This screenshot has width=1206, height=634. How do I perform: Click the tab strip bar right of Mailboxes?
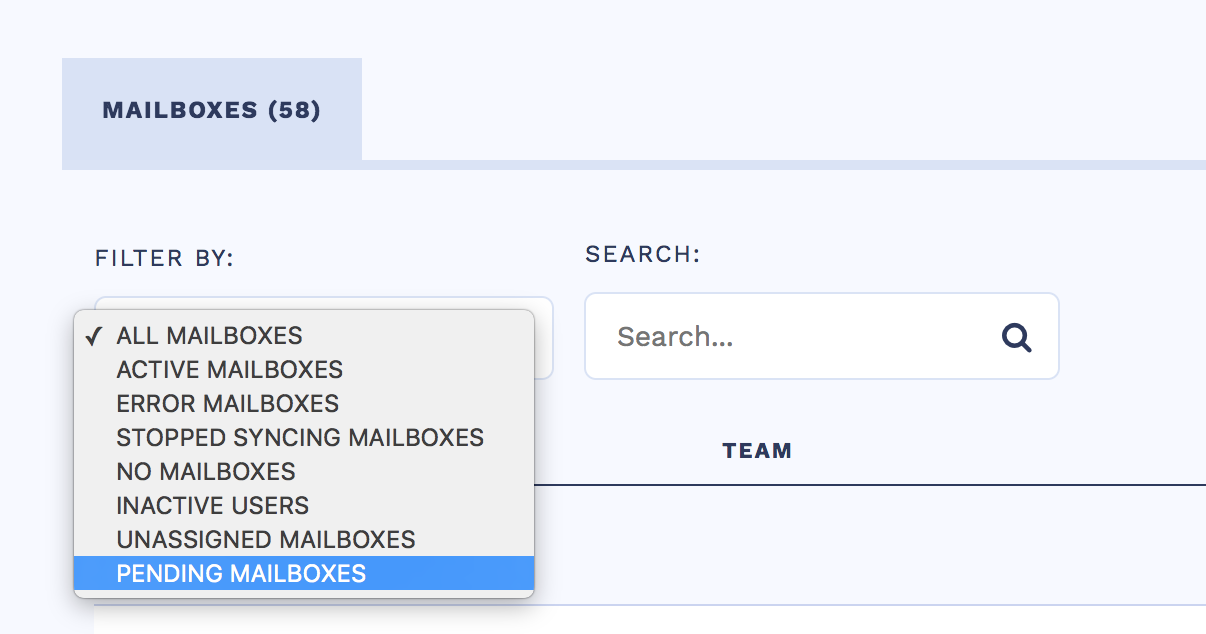click(x=780, y=165)
